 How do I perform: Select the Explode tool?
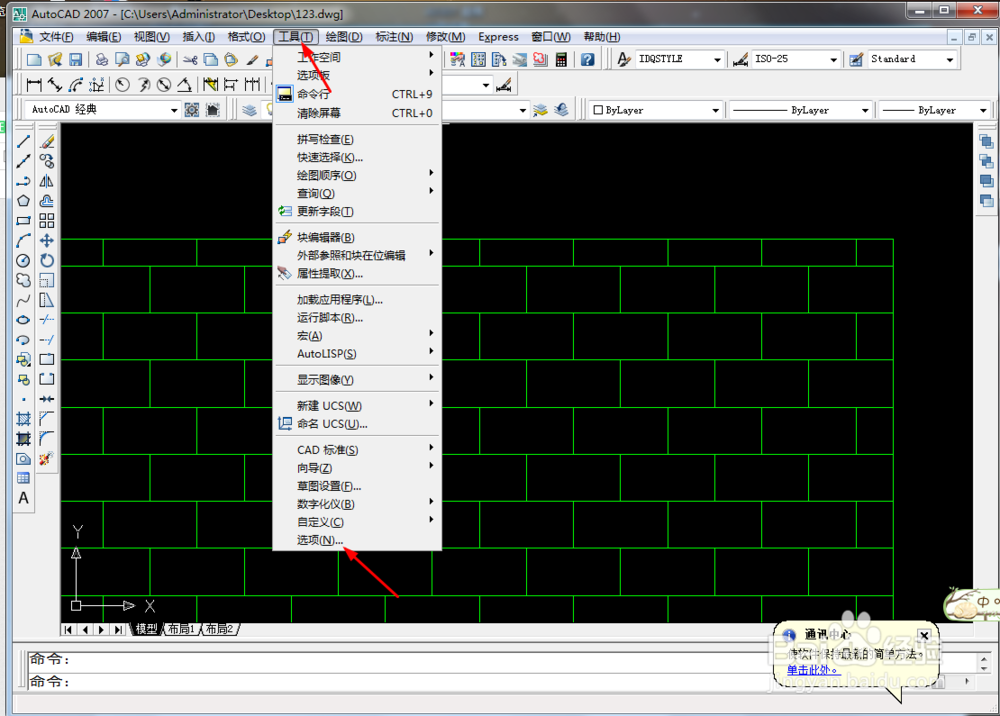47,458
